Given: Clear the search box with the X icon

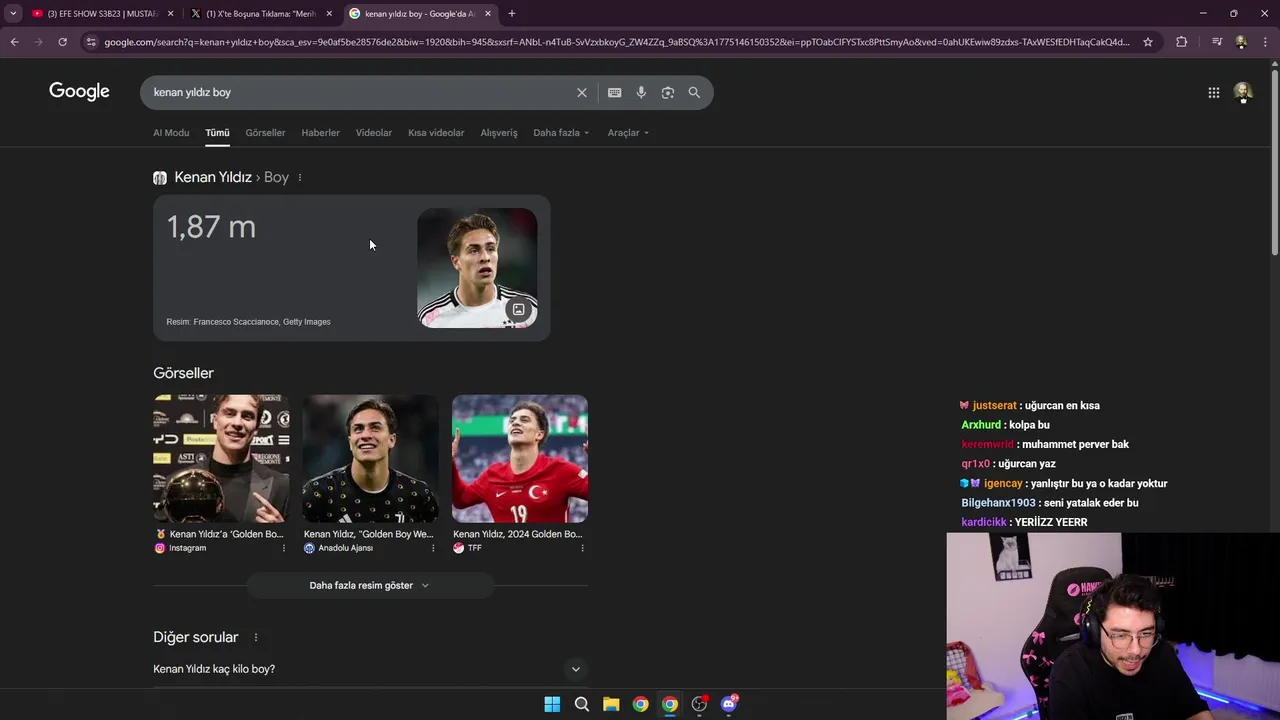Looking at the screenshot, I should point(582,92).
